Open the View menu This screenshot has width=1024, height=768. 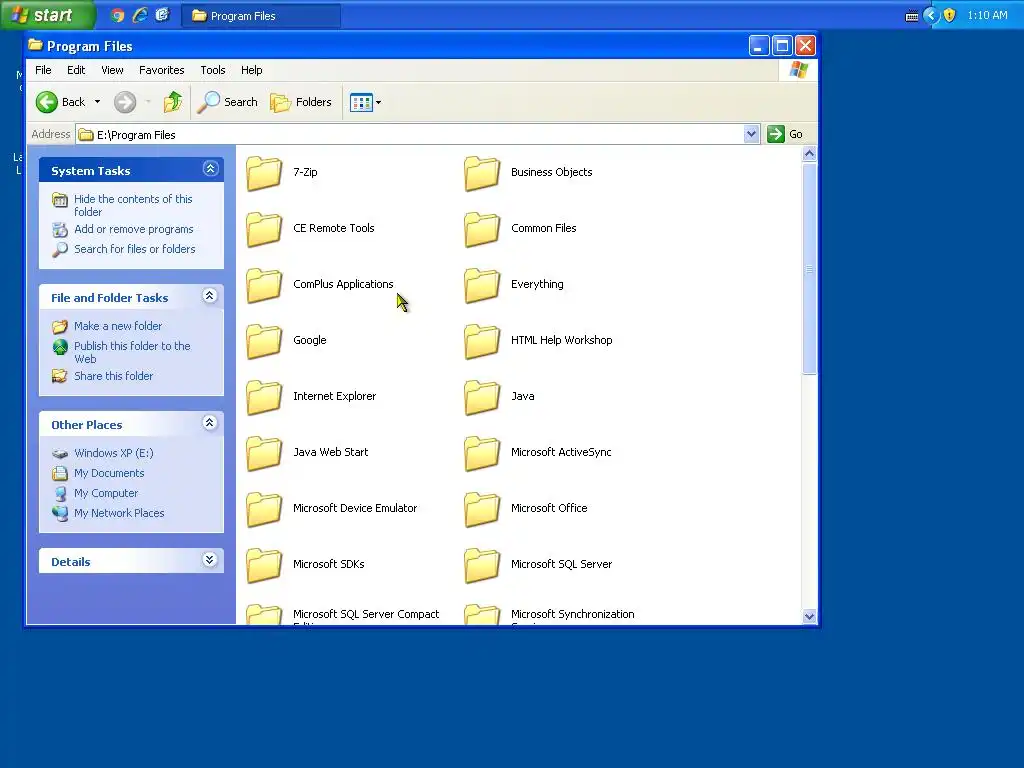[x=112, y=70]
